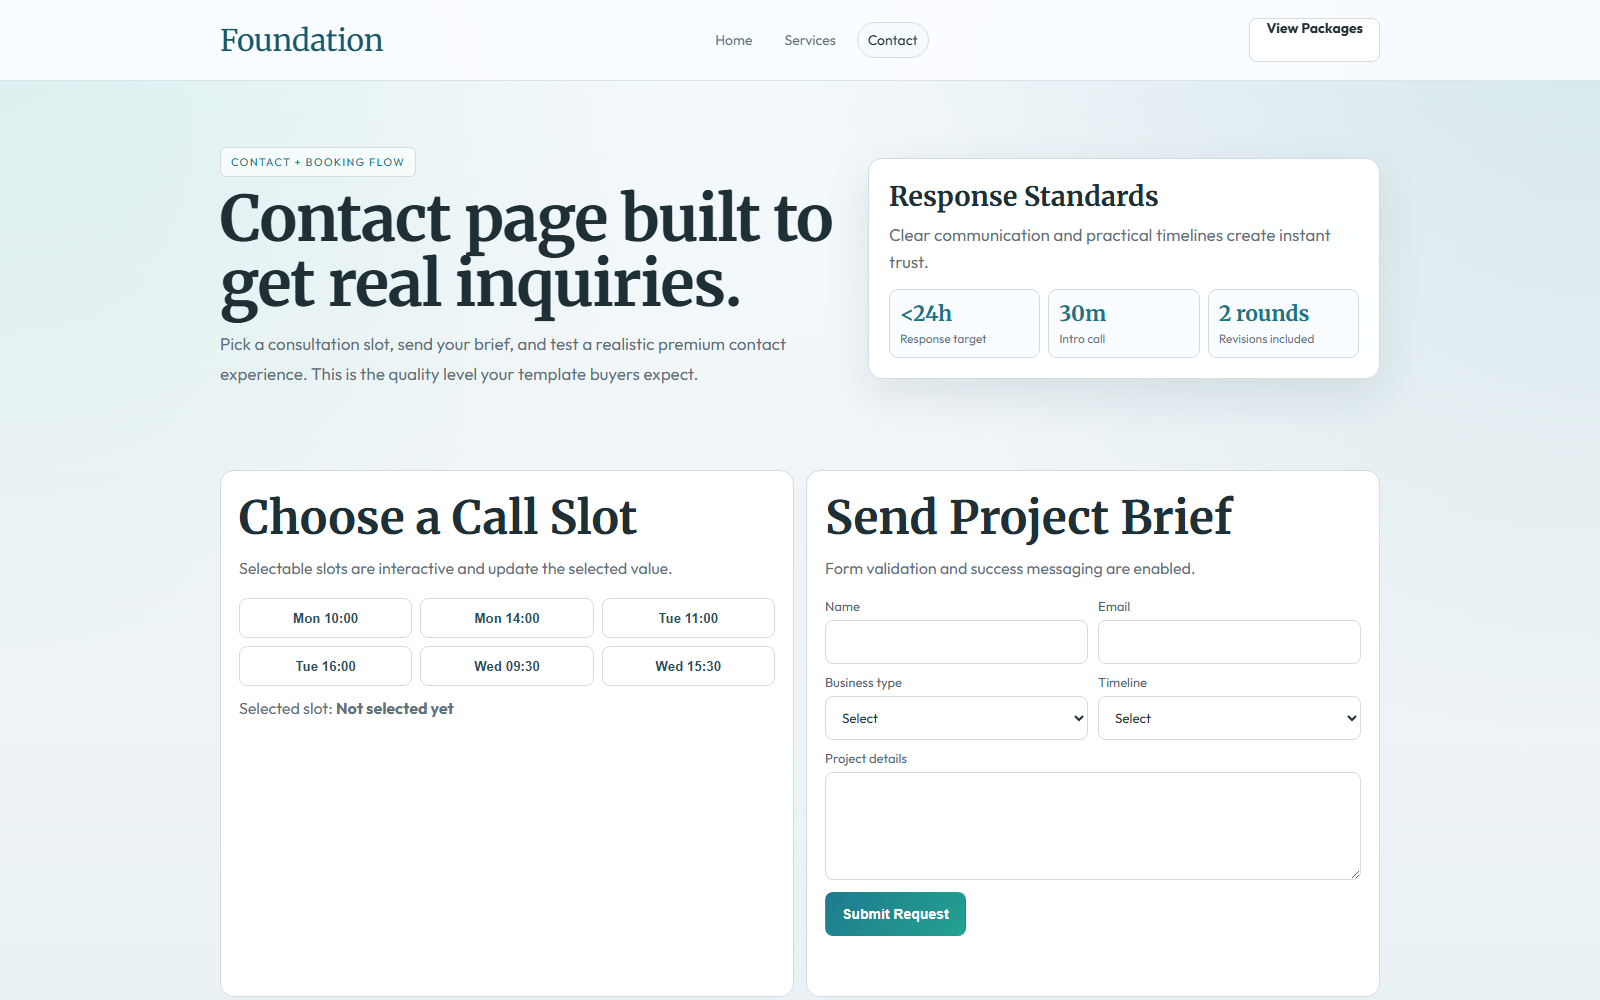Select the Mon 10:00 call slot
This screenshot has width=1600, height=1000.
[324, 618]
